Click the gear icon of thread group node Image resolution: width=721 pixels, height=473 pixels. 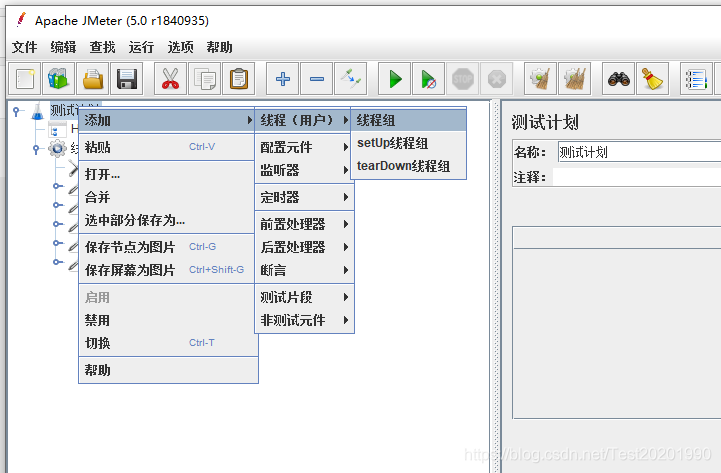coord(57,148)
